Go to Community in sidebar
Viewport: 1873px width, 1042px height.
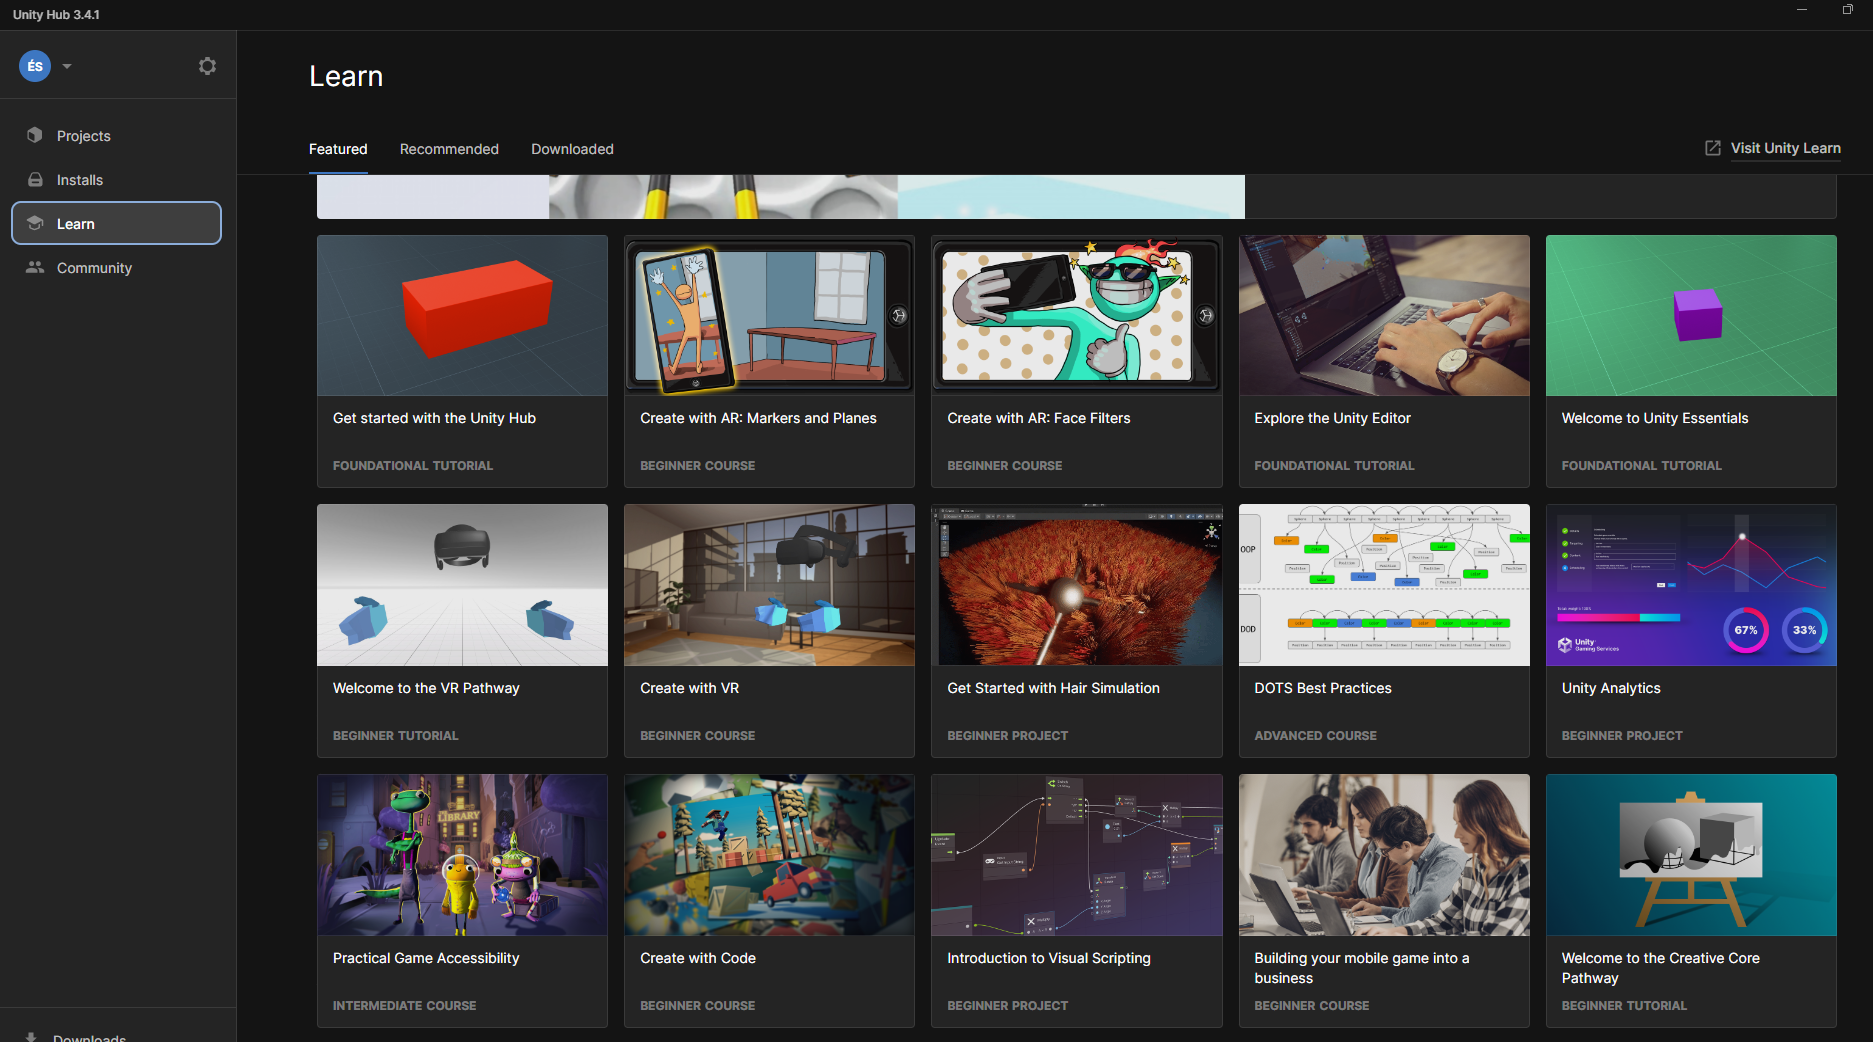[x=116, y=267]
